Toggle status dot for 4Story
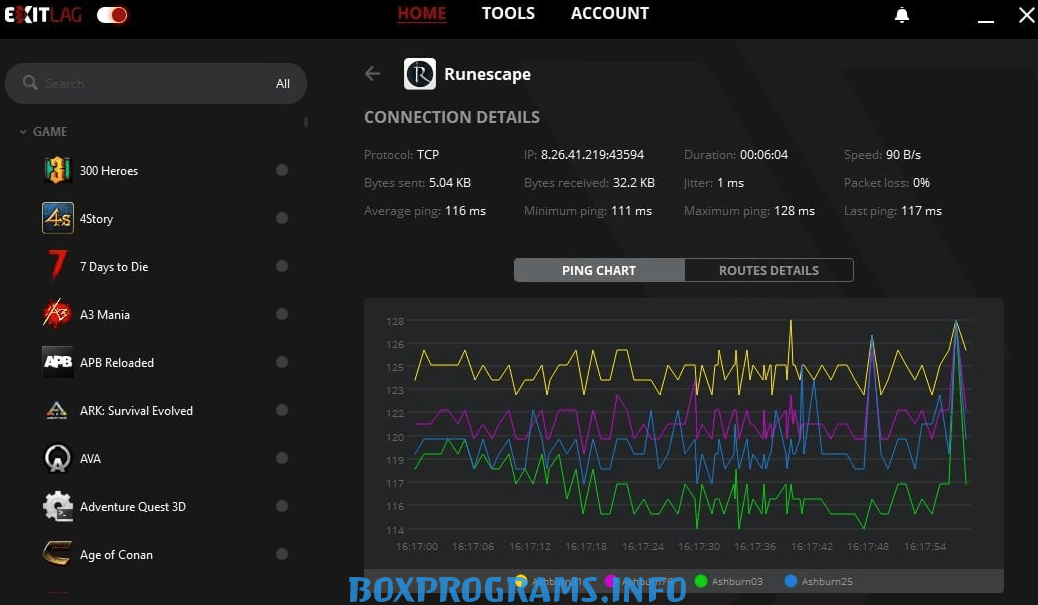 click(282, 218)
